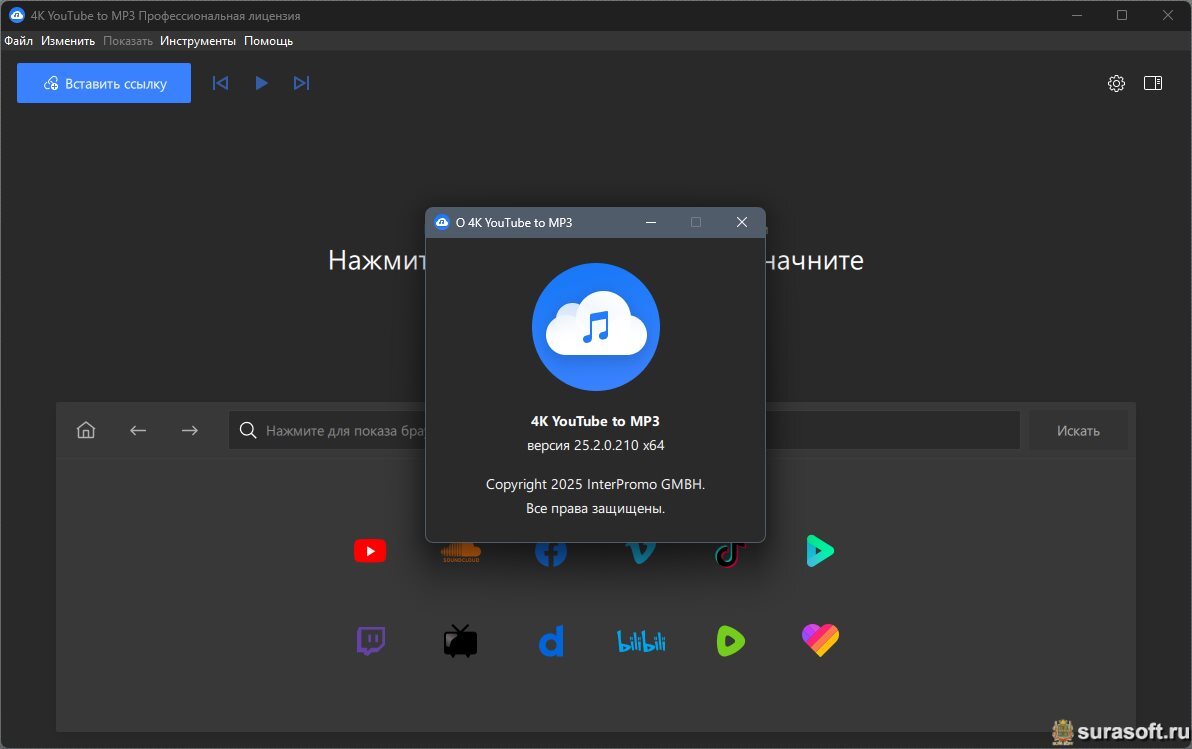Click the version 25.2.0.210 x64 text
The width and height of the screenshot is (1192, 749).
(596, 446)
